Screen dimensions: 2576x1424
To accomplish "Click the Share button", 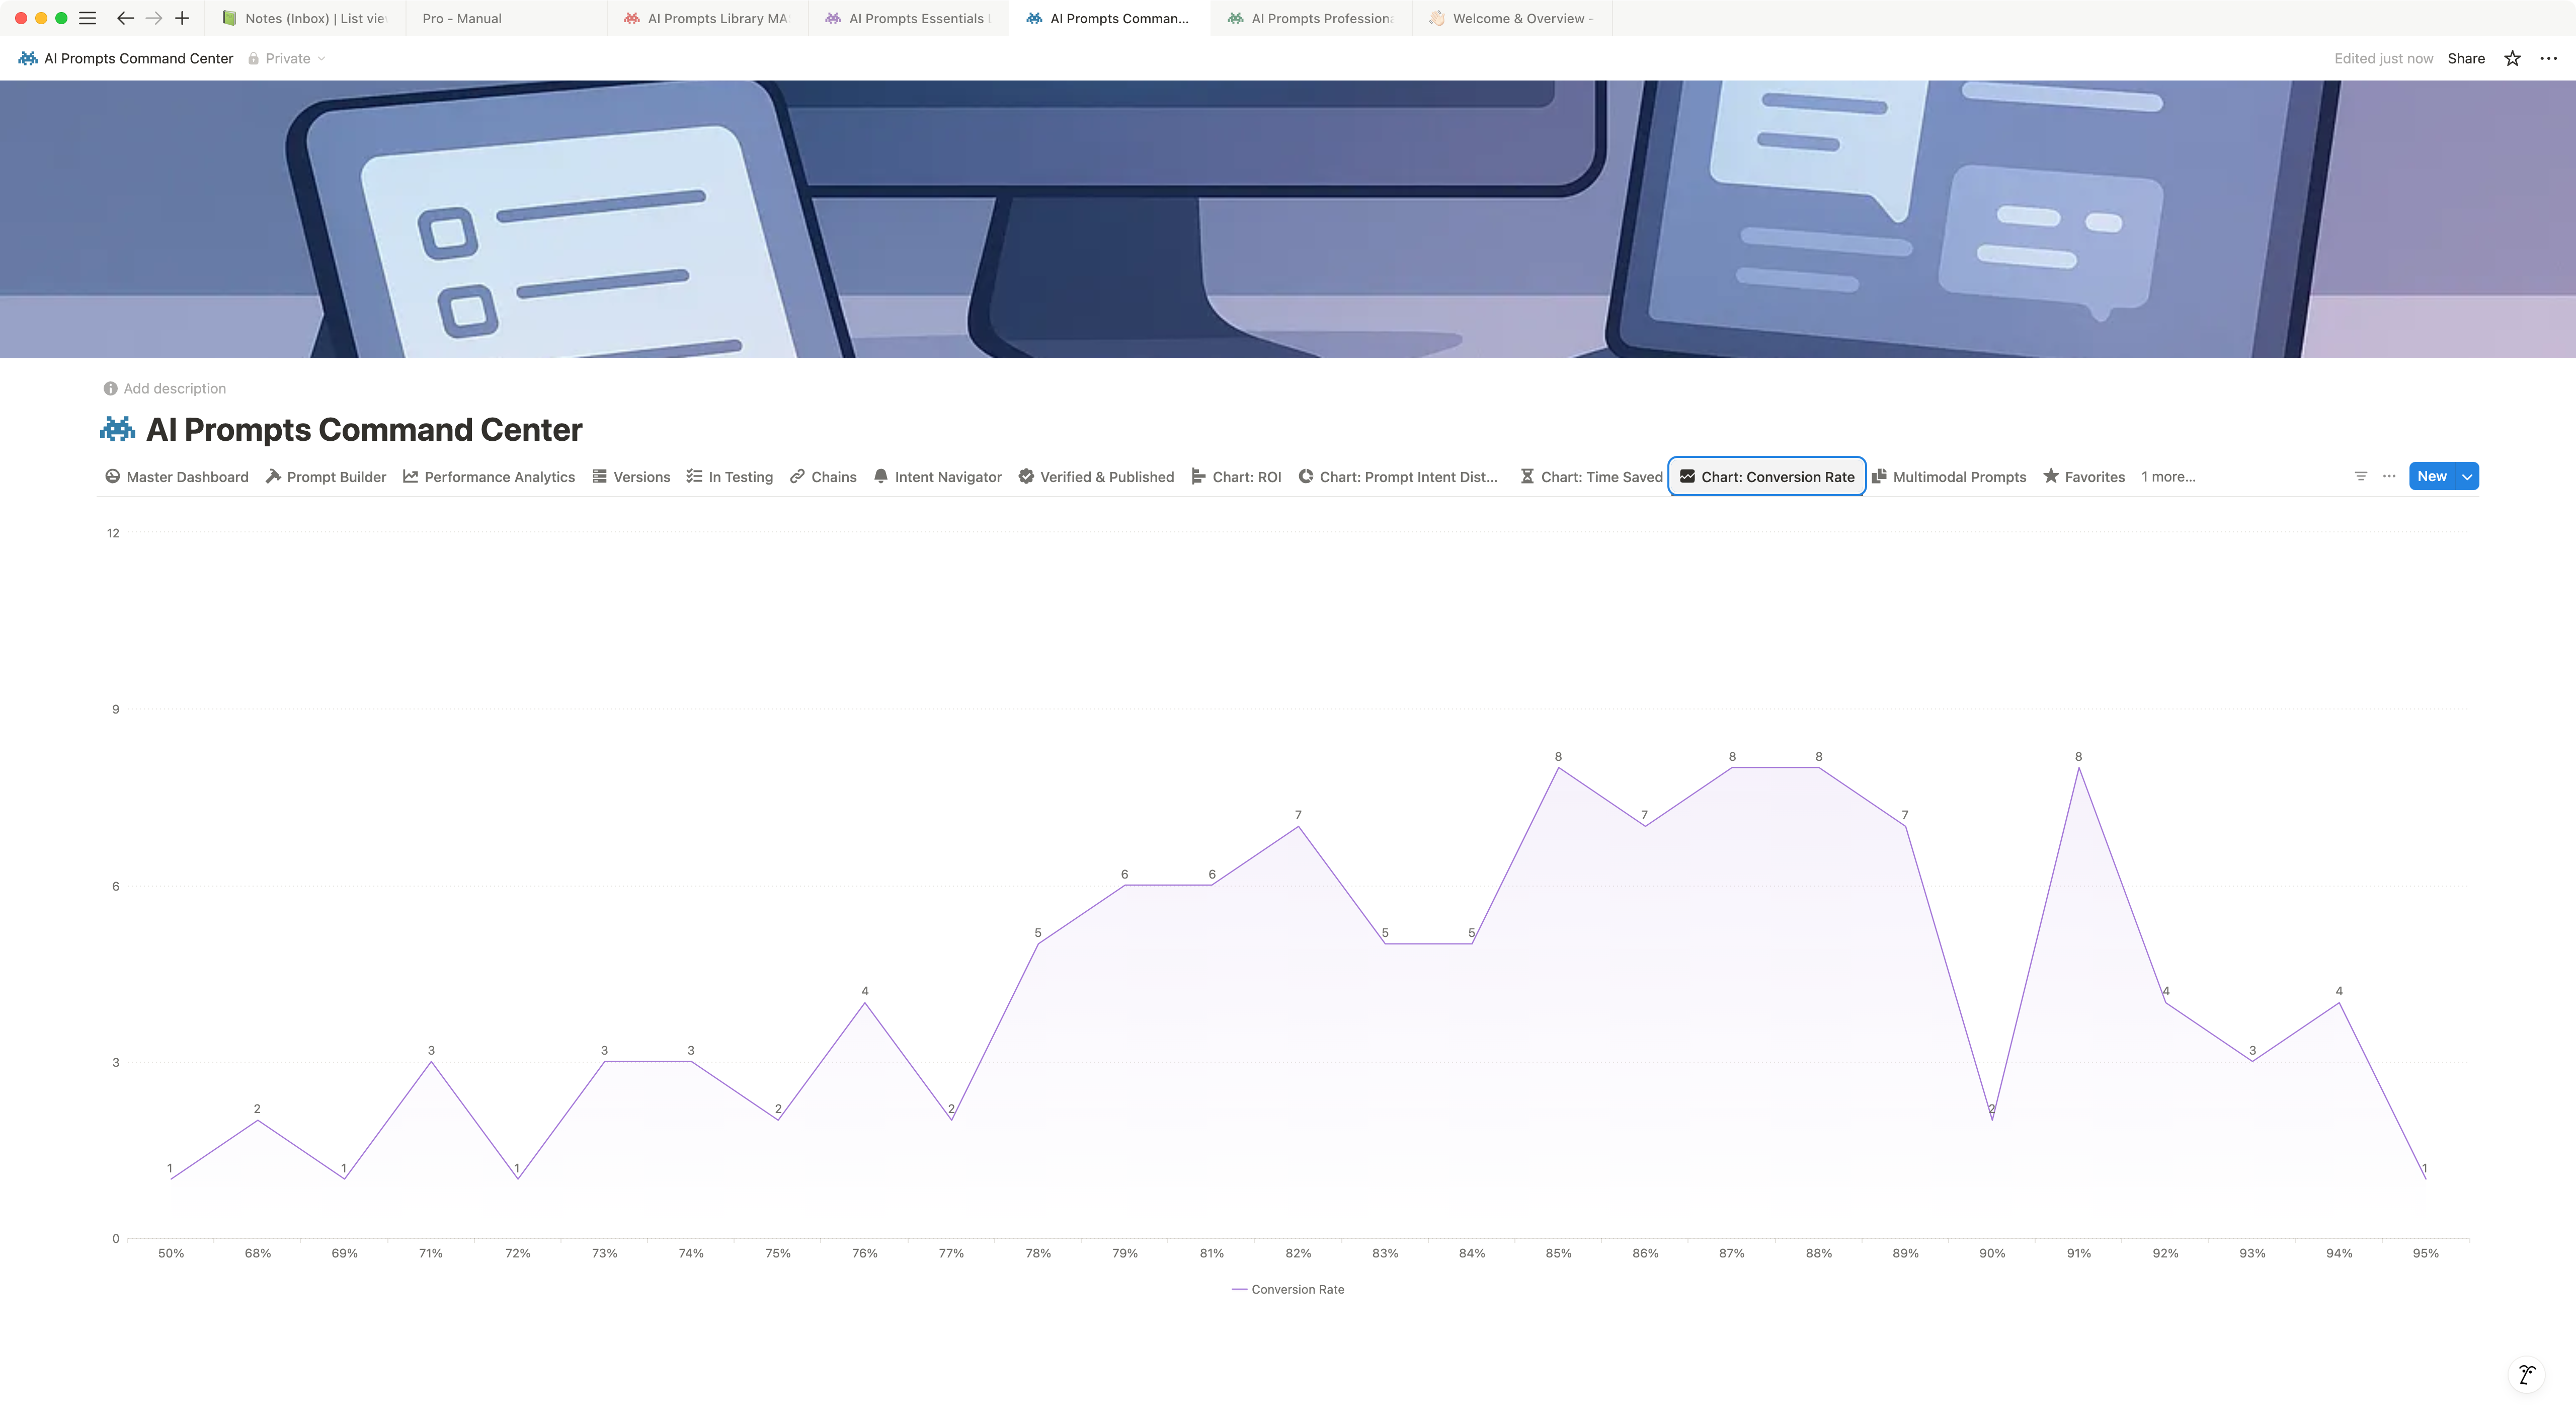I will click(x=2466, y=58).
